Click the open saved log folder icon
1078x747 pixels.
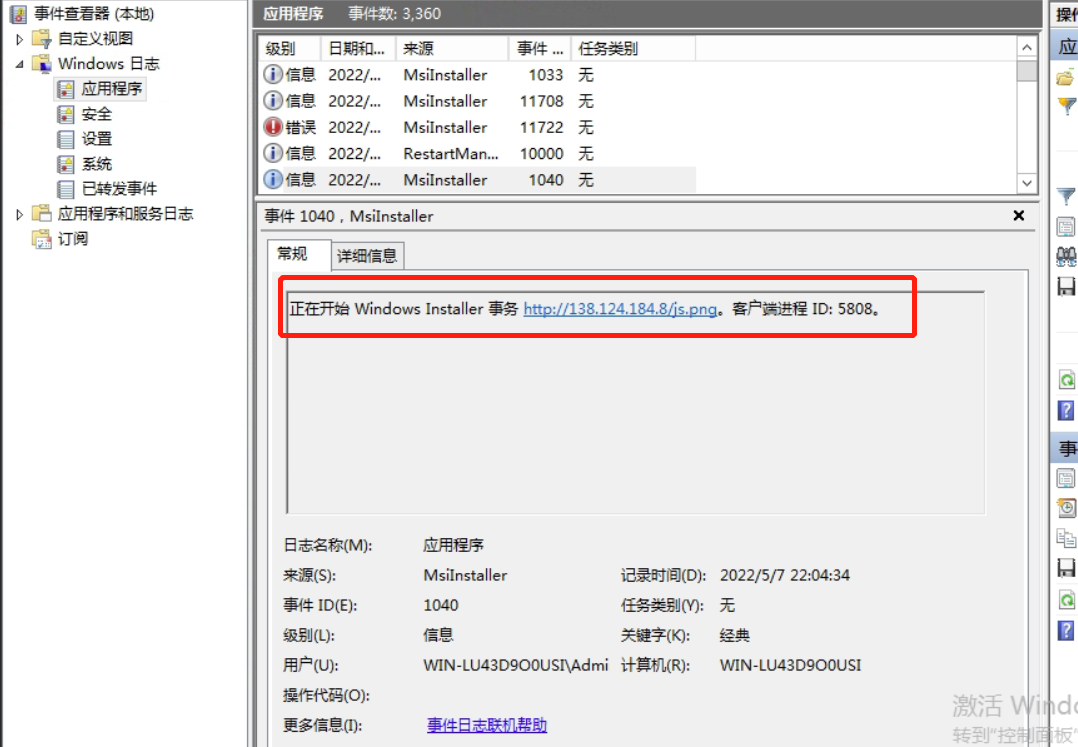point(1066,78)
